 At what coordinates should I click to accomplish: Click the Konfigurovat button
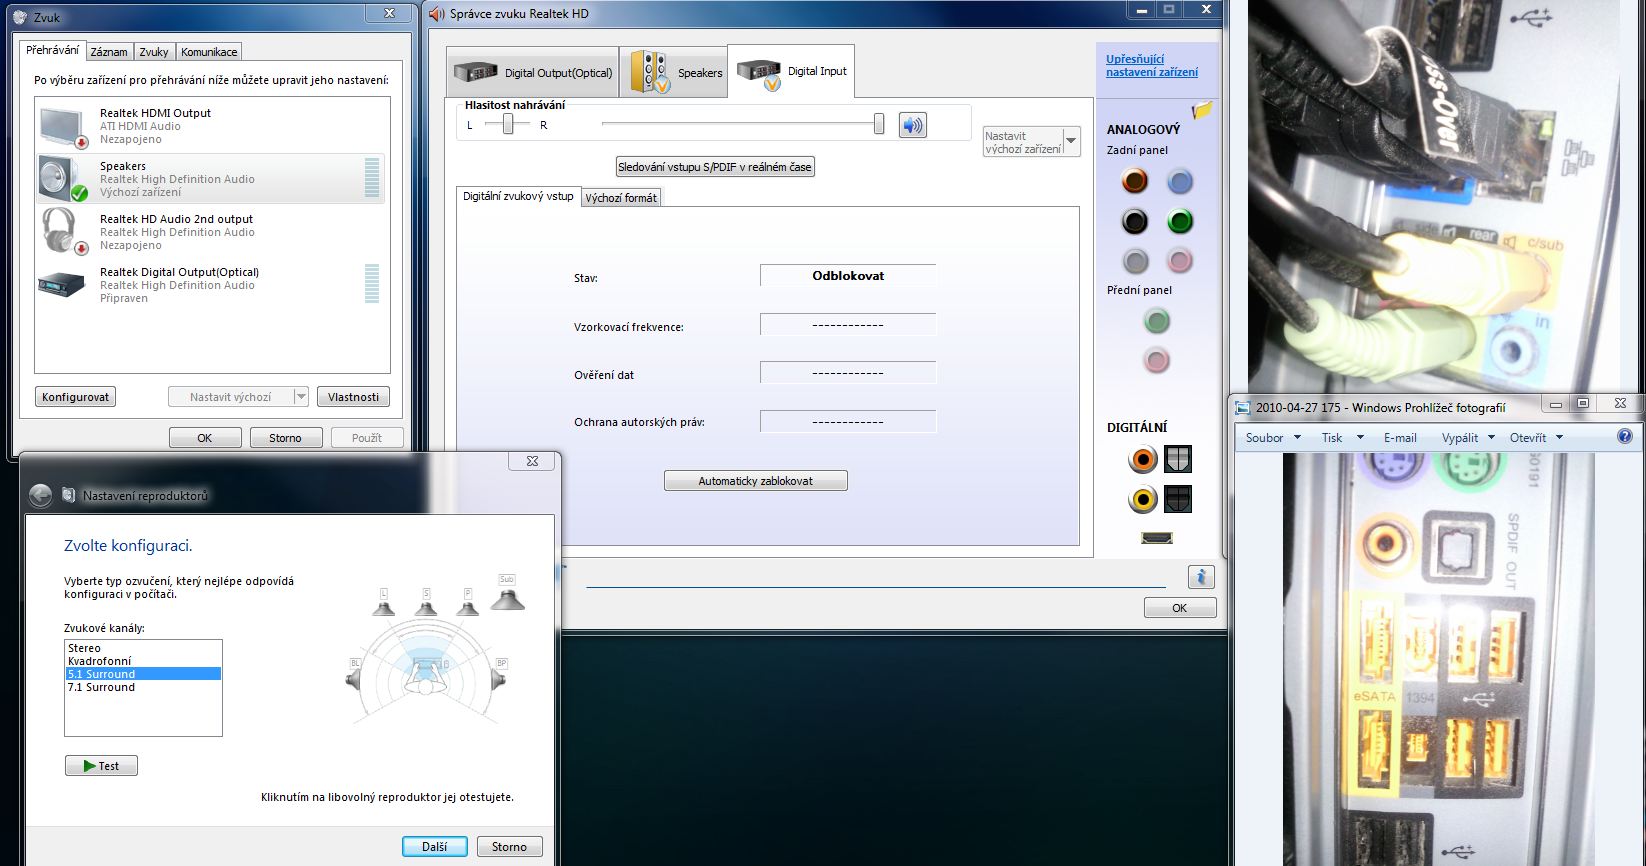(x=75, y=397)
